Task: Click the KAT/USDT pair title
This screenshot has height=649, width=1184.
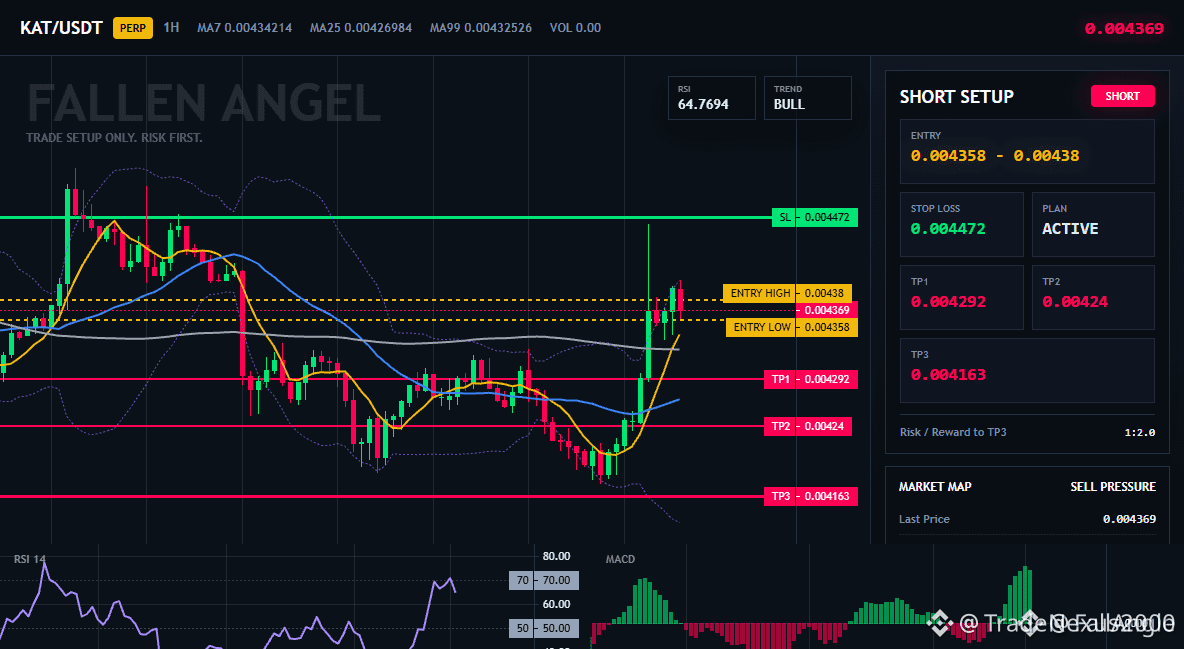Action: [61, 28]
